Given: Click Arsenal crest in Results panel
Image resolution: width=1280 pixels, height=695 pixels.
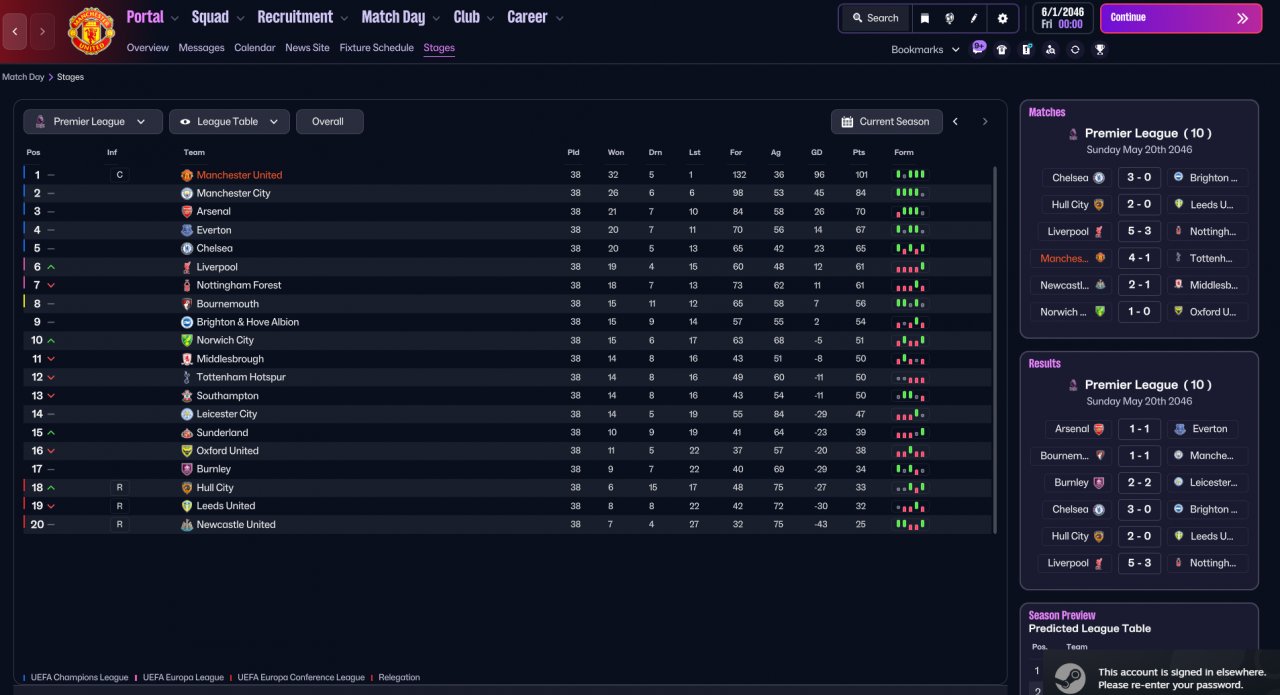Looking at the screenshot, I should [1099, 429].
